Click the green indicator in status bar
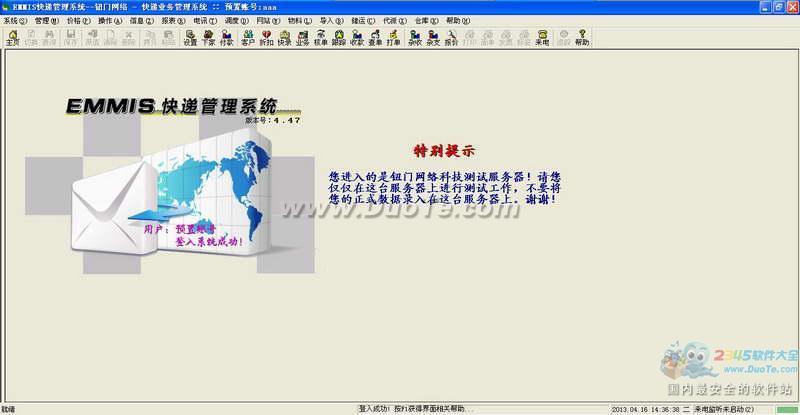This screenshot has height=415, width=800. point(787,409)
